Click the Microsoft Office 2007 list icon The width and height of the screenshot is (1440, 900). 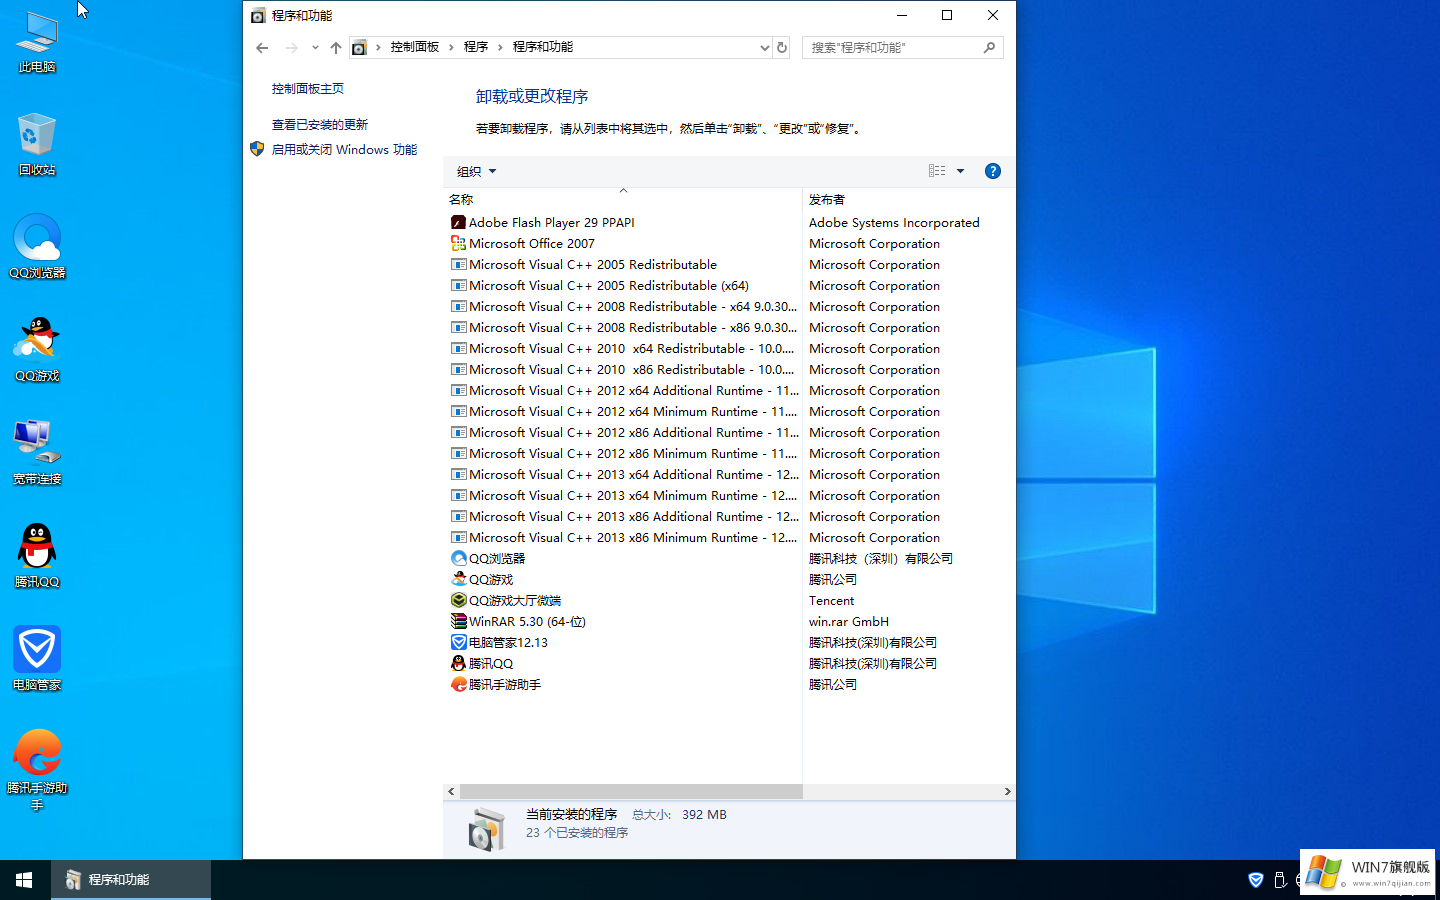[458, 243]
